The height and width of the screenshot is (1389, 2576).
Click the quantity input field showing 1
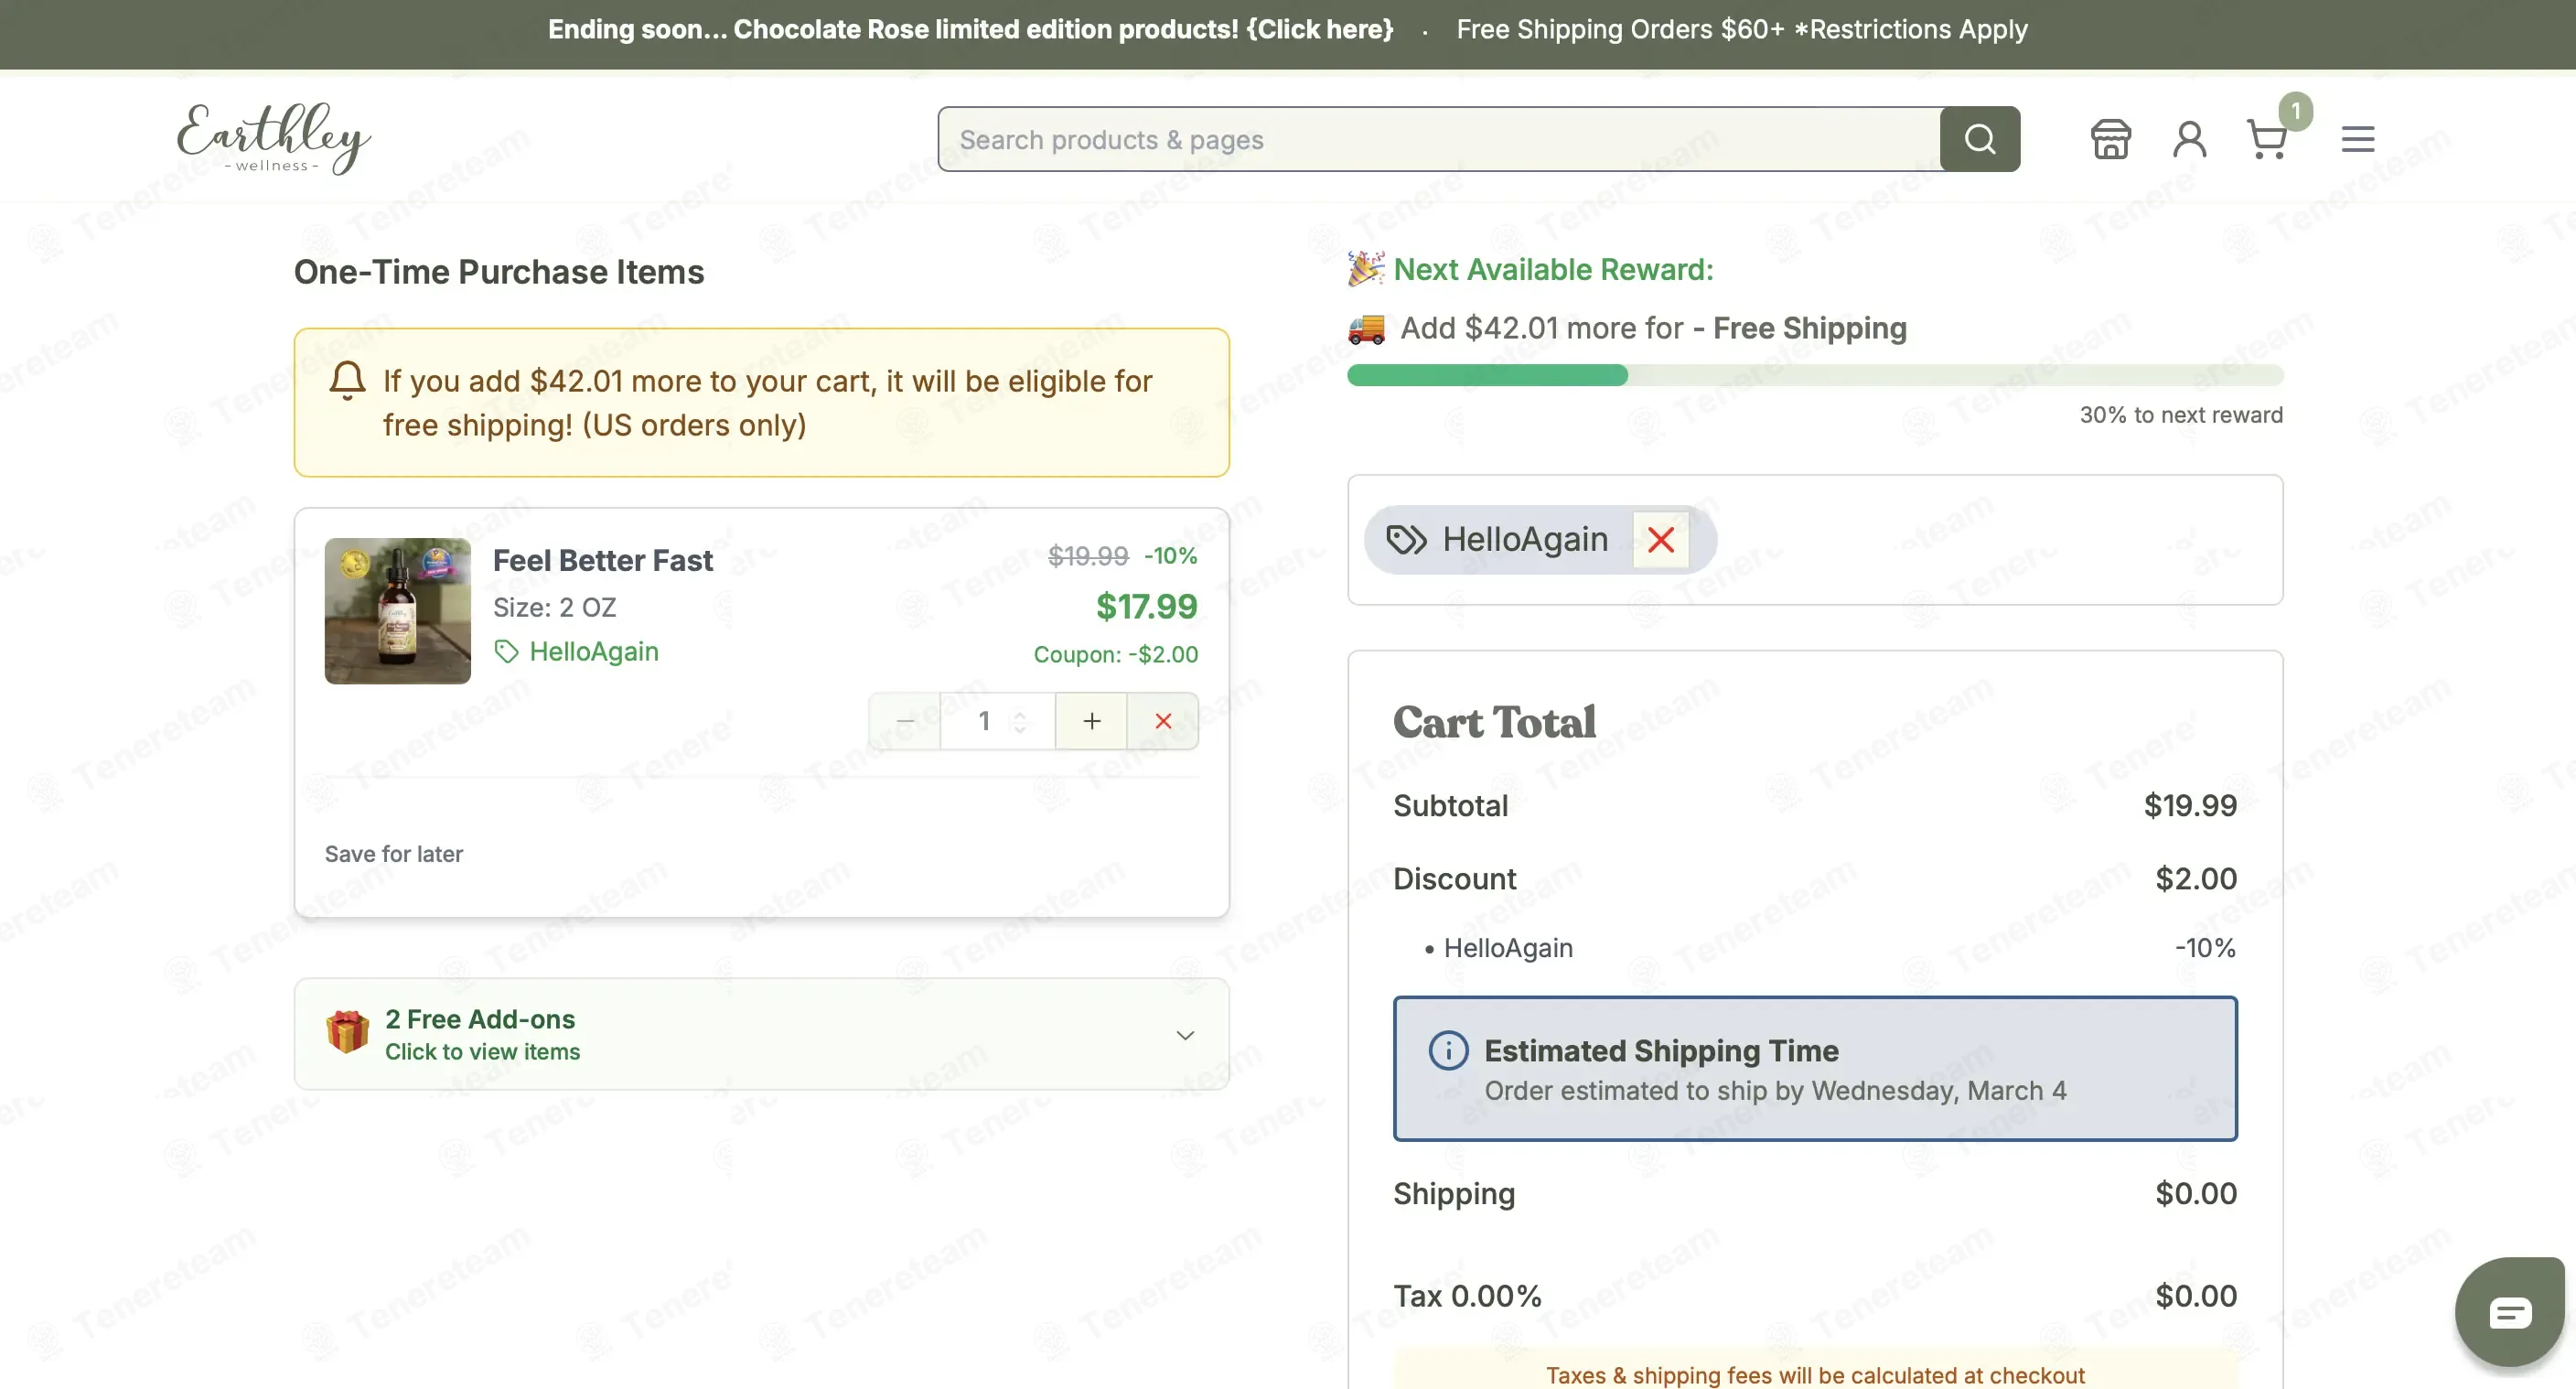(x=997, y=721)
